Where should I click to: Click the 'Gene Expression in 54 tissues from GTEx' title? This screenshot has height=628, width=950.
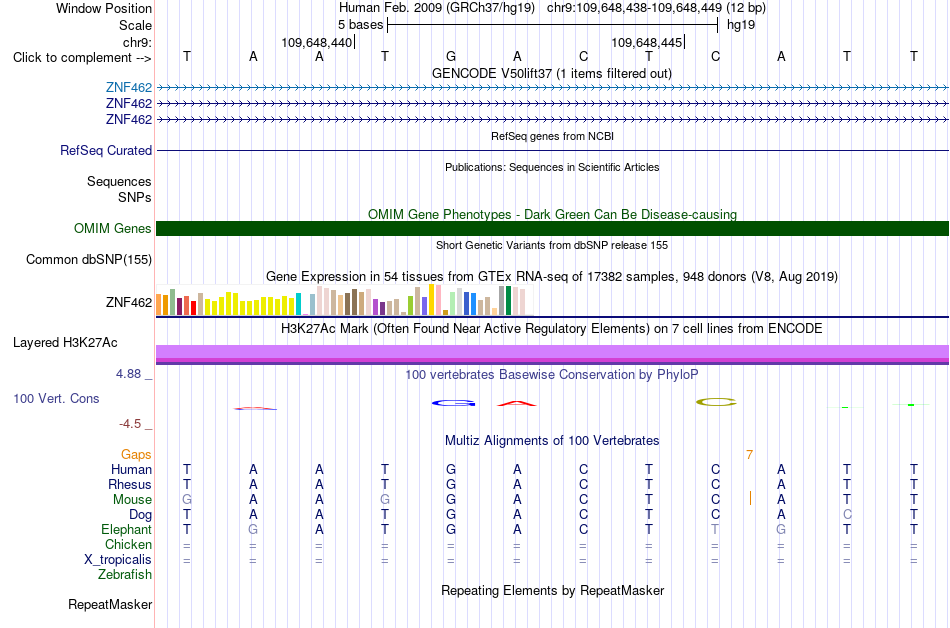pyautogui.click(x=552, y=277)
